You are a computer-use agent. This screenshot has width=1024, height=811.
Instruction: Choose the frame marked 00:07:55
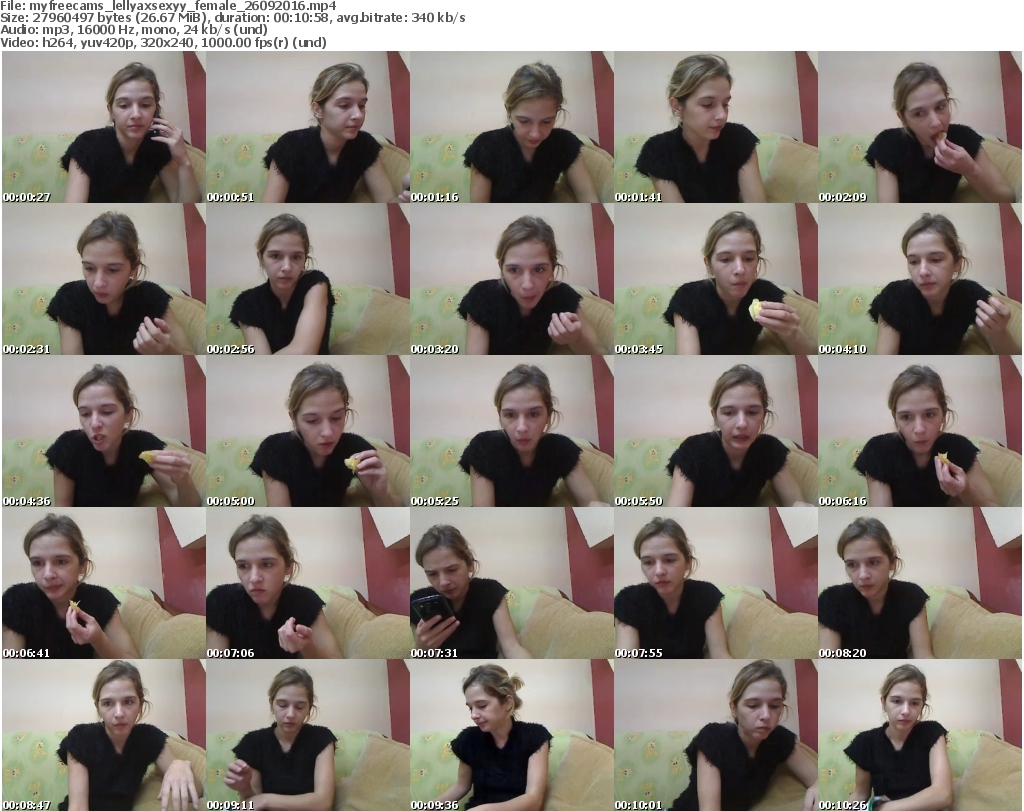[x=716, y=583]
